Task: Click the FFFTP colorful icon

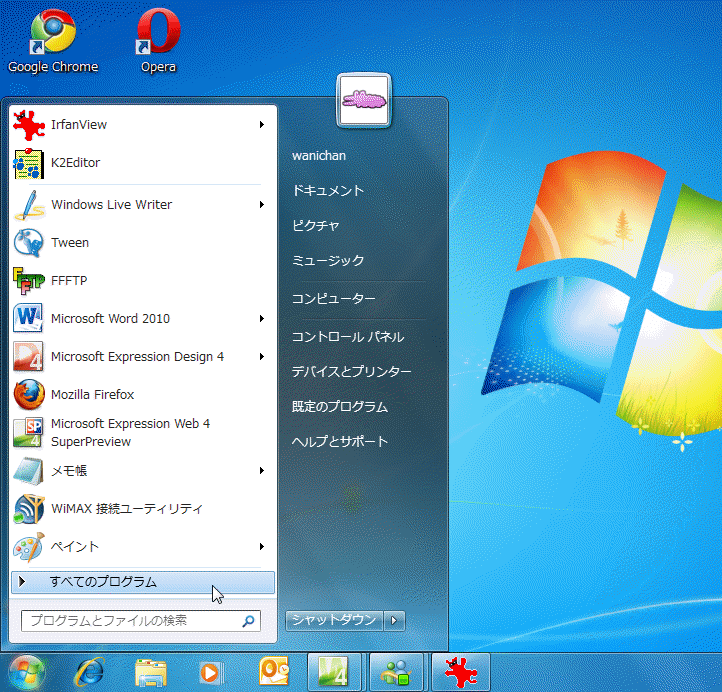Action: click(29, 280)
